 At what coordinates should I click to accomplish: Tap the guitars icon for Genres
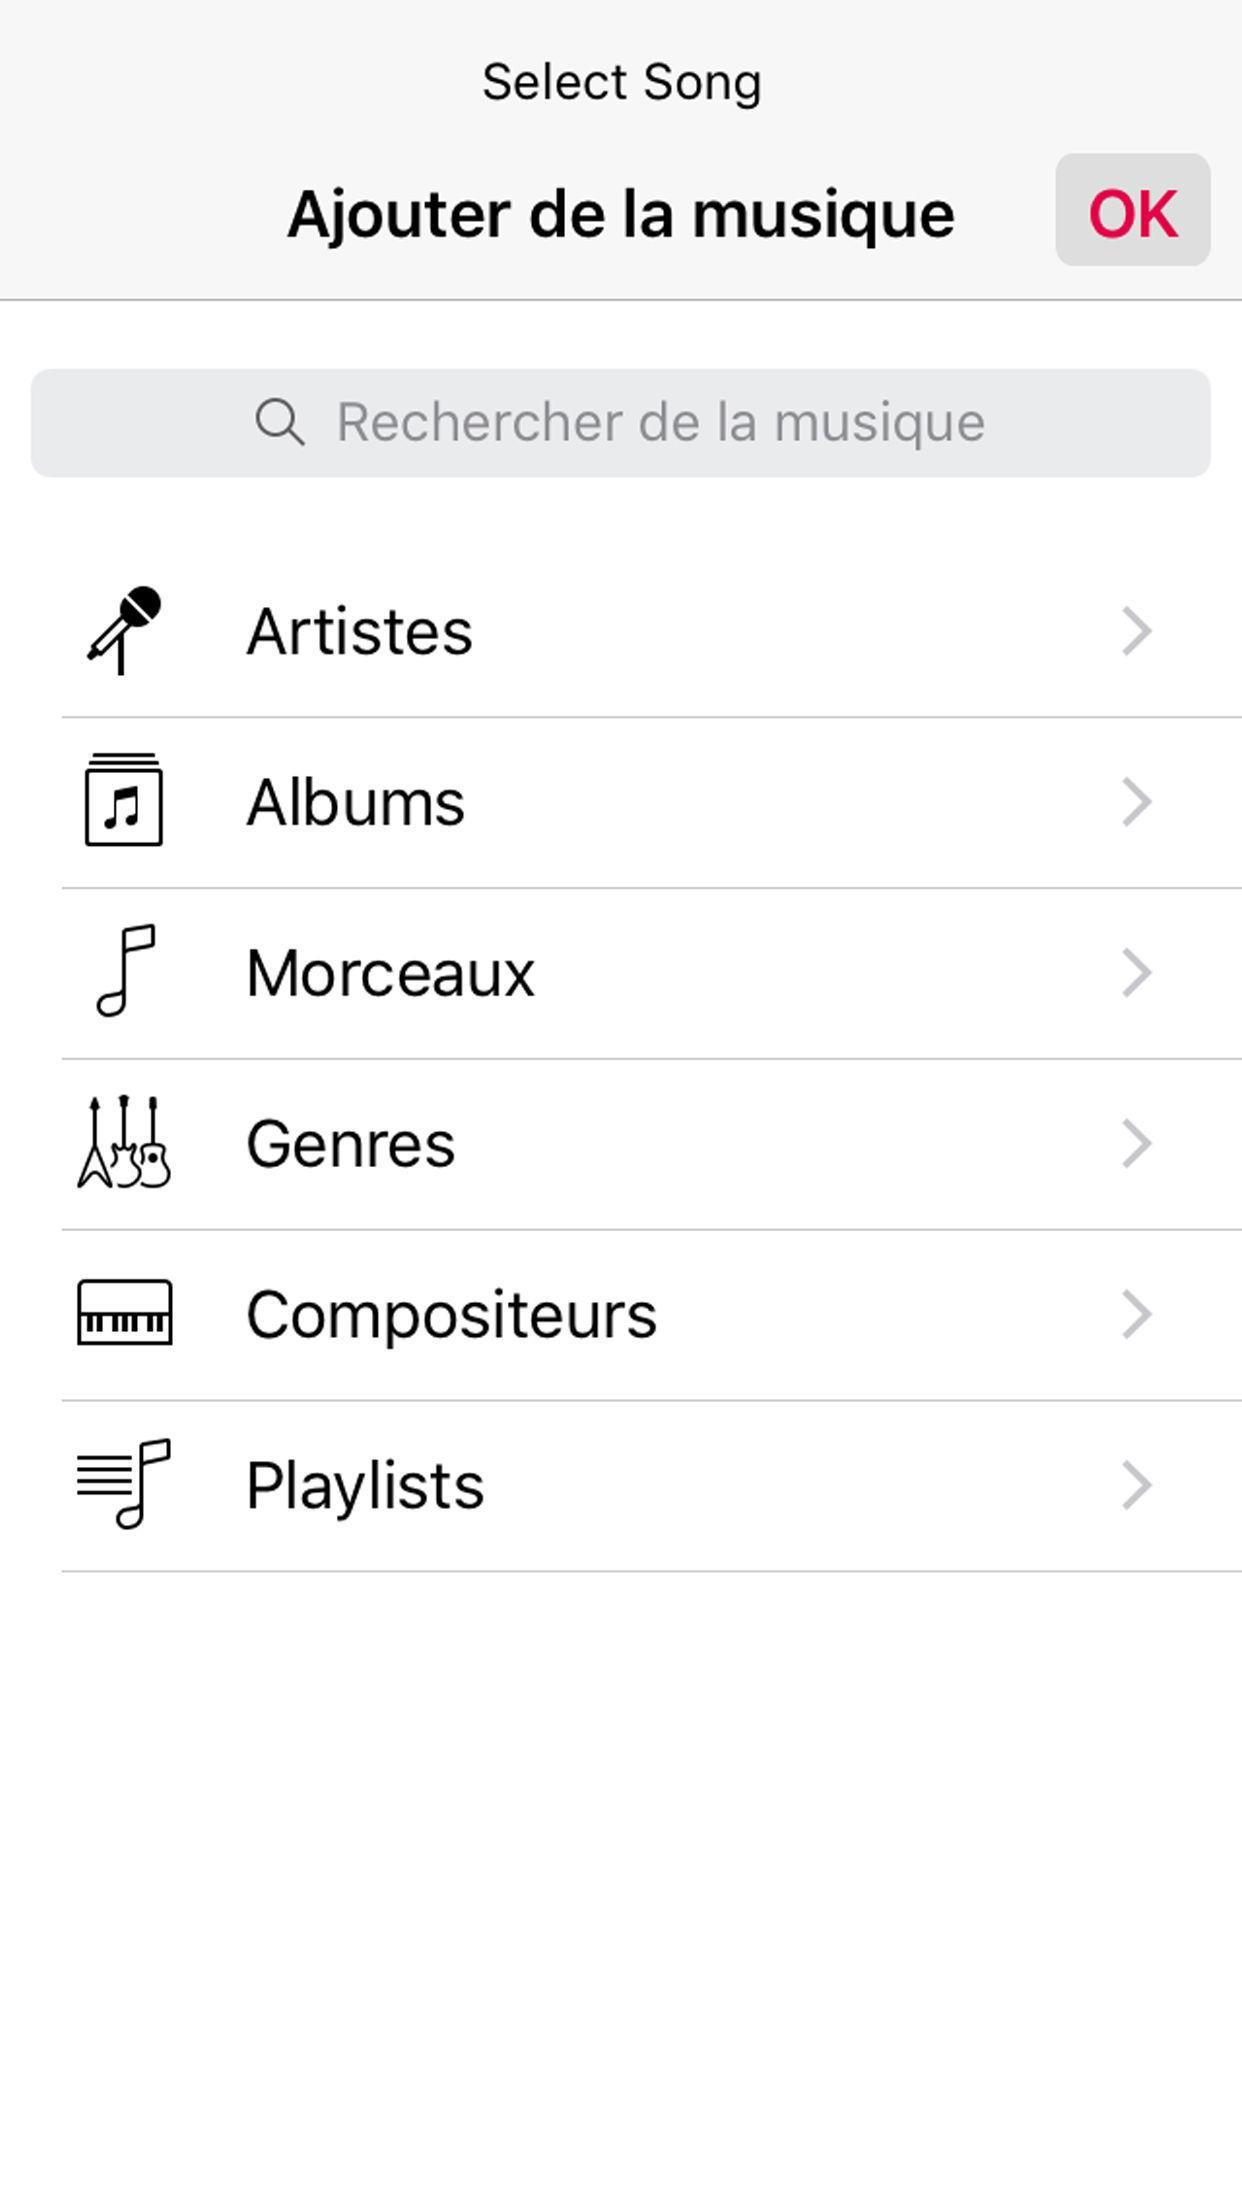(124, 1142)
